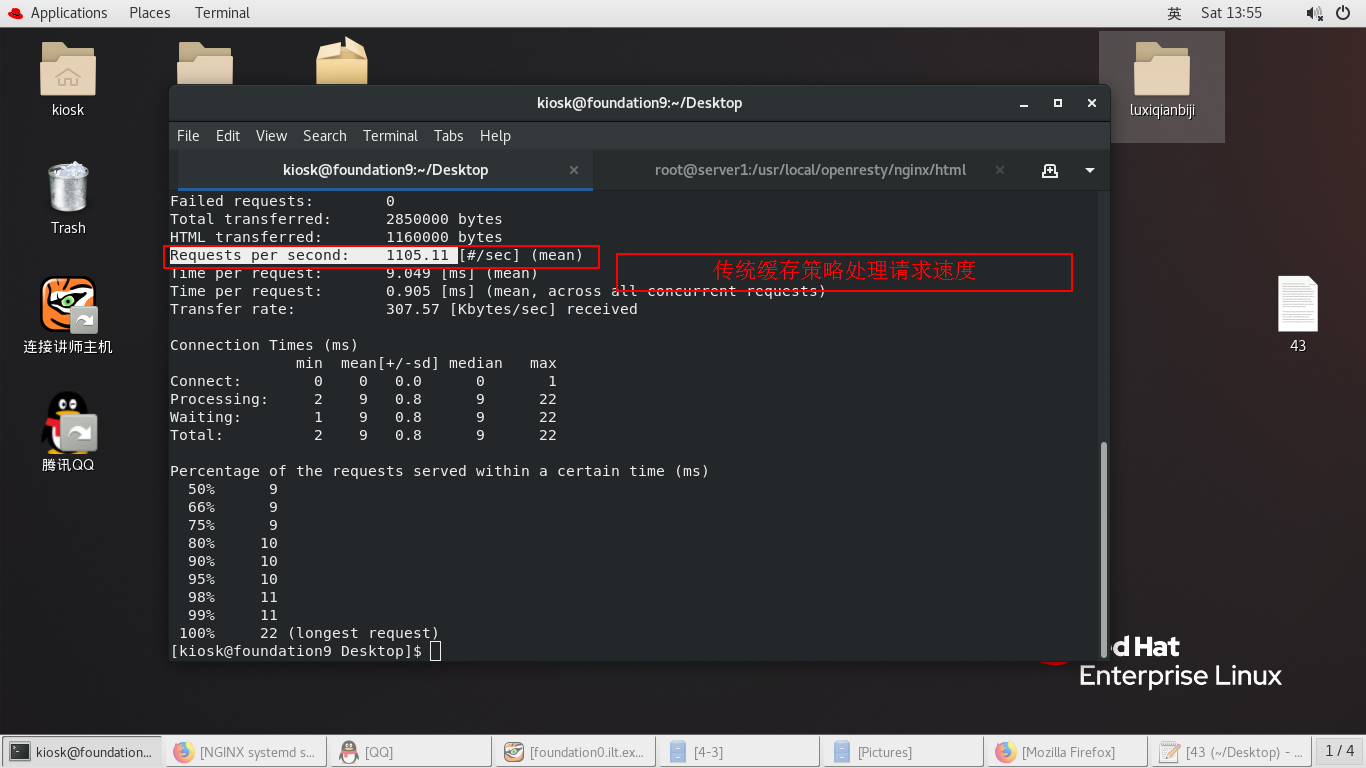Switch to the [QQ] taskbar window
1366x768 pixels.
click(410, 752)
